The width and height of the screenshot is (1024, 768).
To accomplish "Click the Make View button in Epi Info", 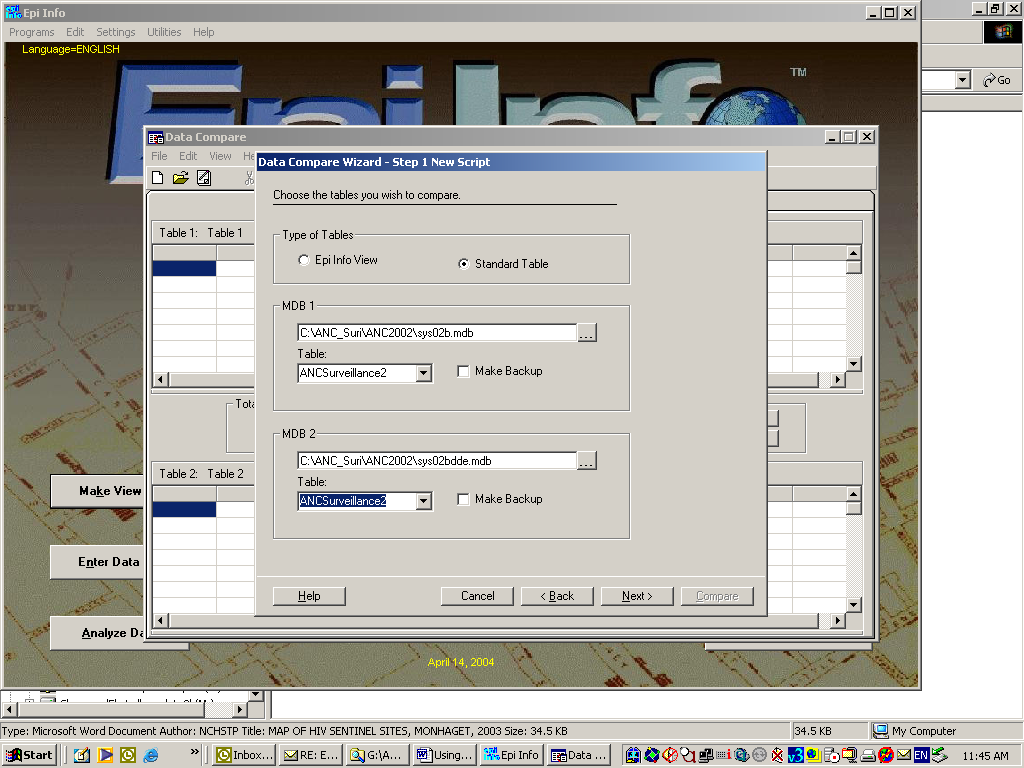I will [97, 491].
